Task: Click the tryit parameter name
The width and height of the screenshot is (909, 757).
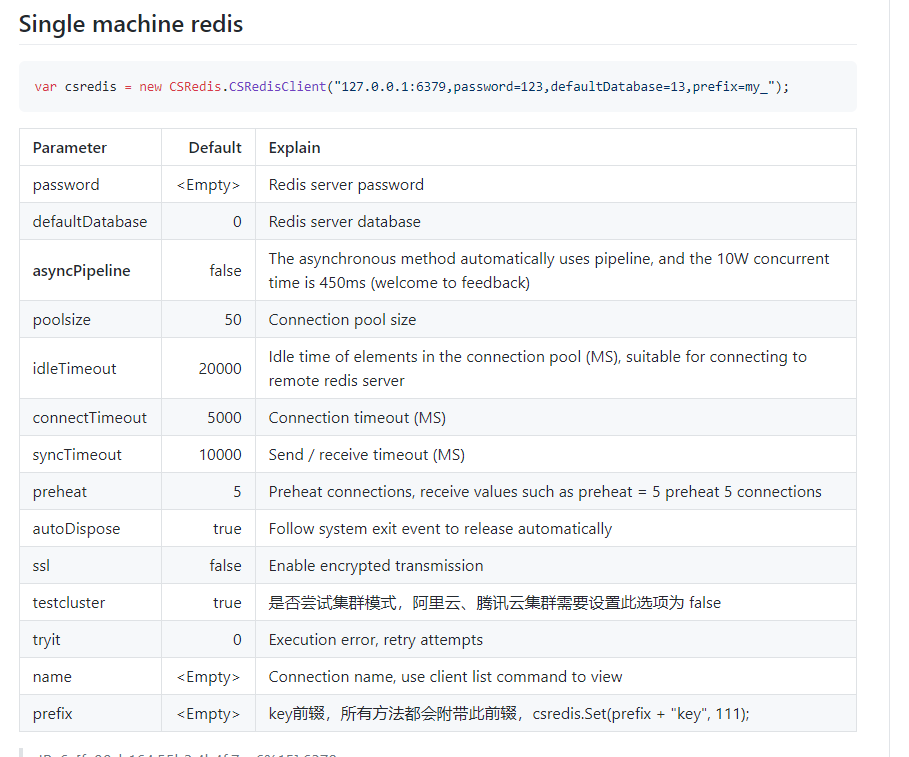Action: click(x=50, y=639)
